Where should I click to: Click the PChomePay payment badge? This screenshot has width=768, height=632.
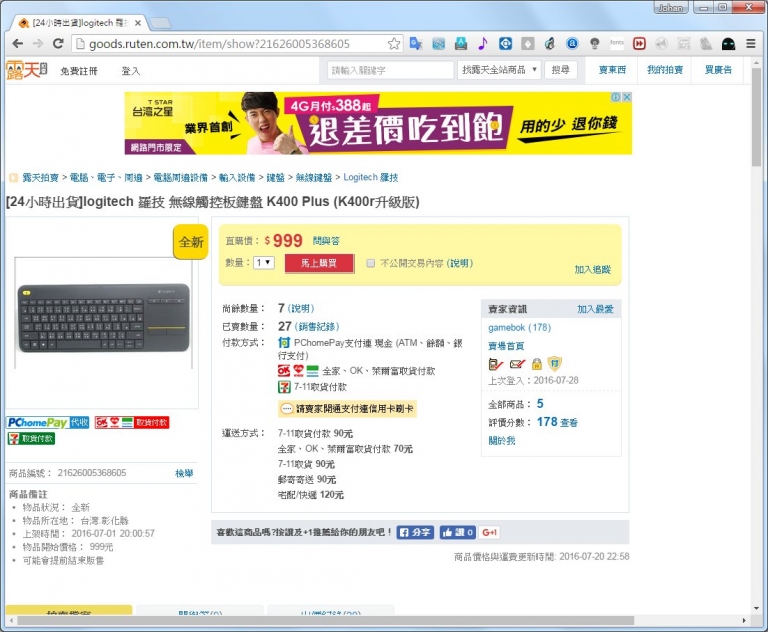point(48,422)
